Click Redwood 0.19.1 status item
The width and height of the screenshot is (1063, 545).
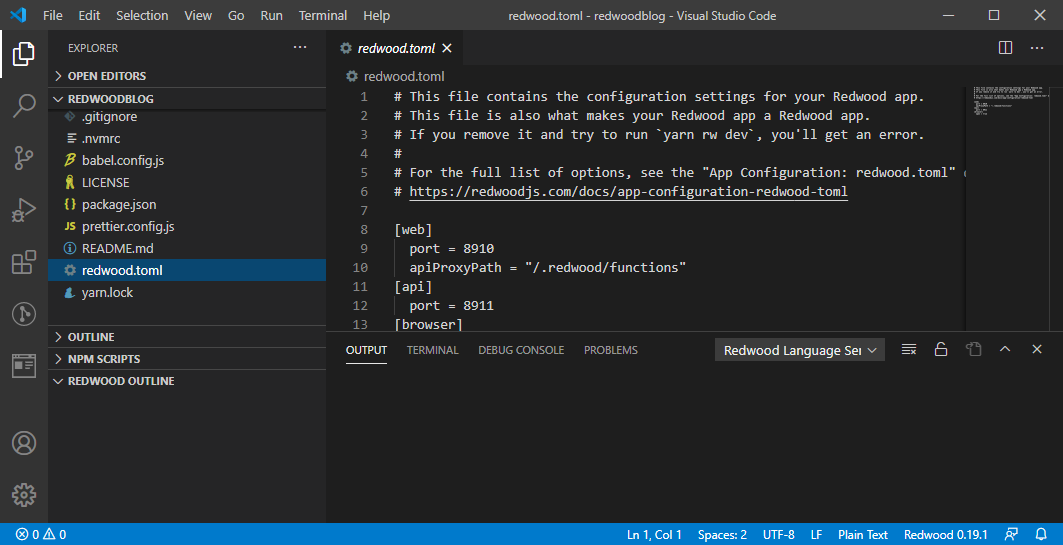(x=946, y=535)
